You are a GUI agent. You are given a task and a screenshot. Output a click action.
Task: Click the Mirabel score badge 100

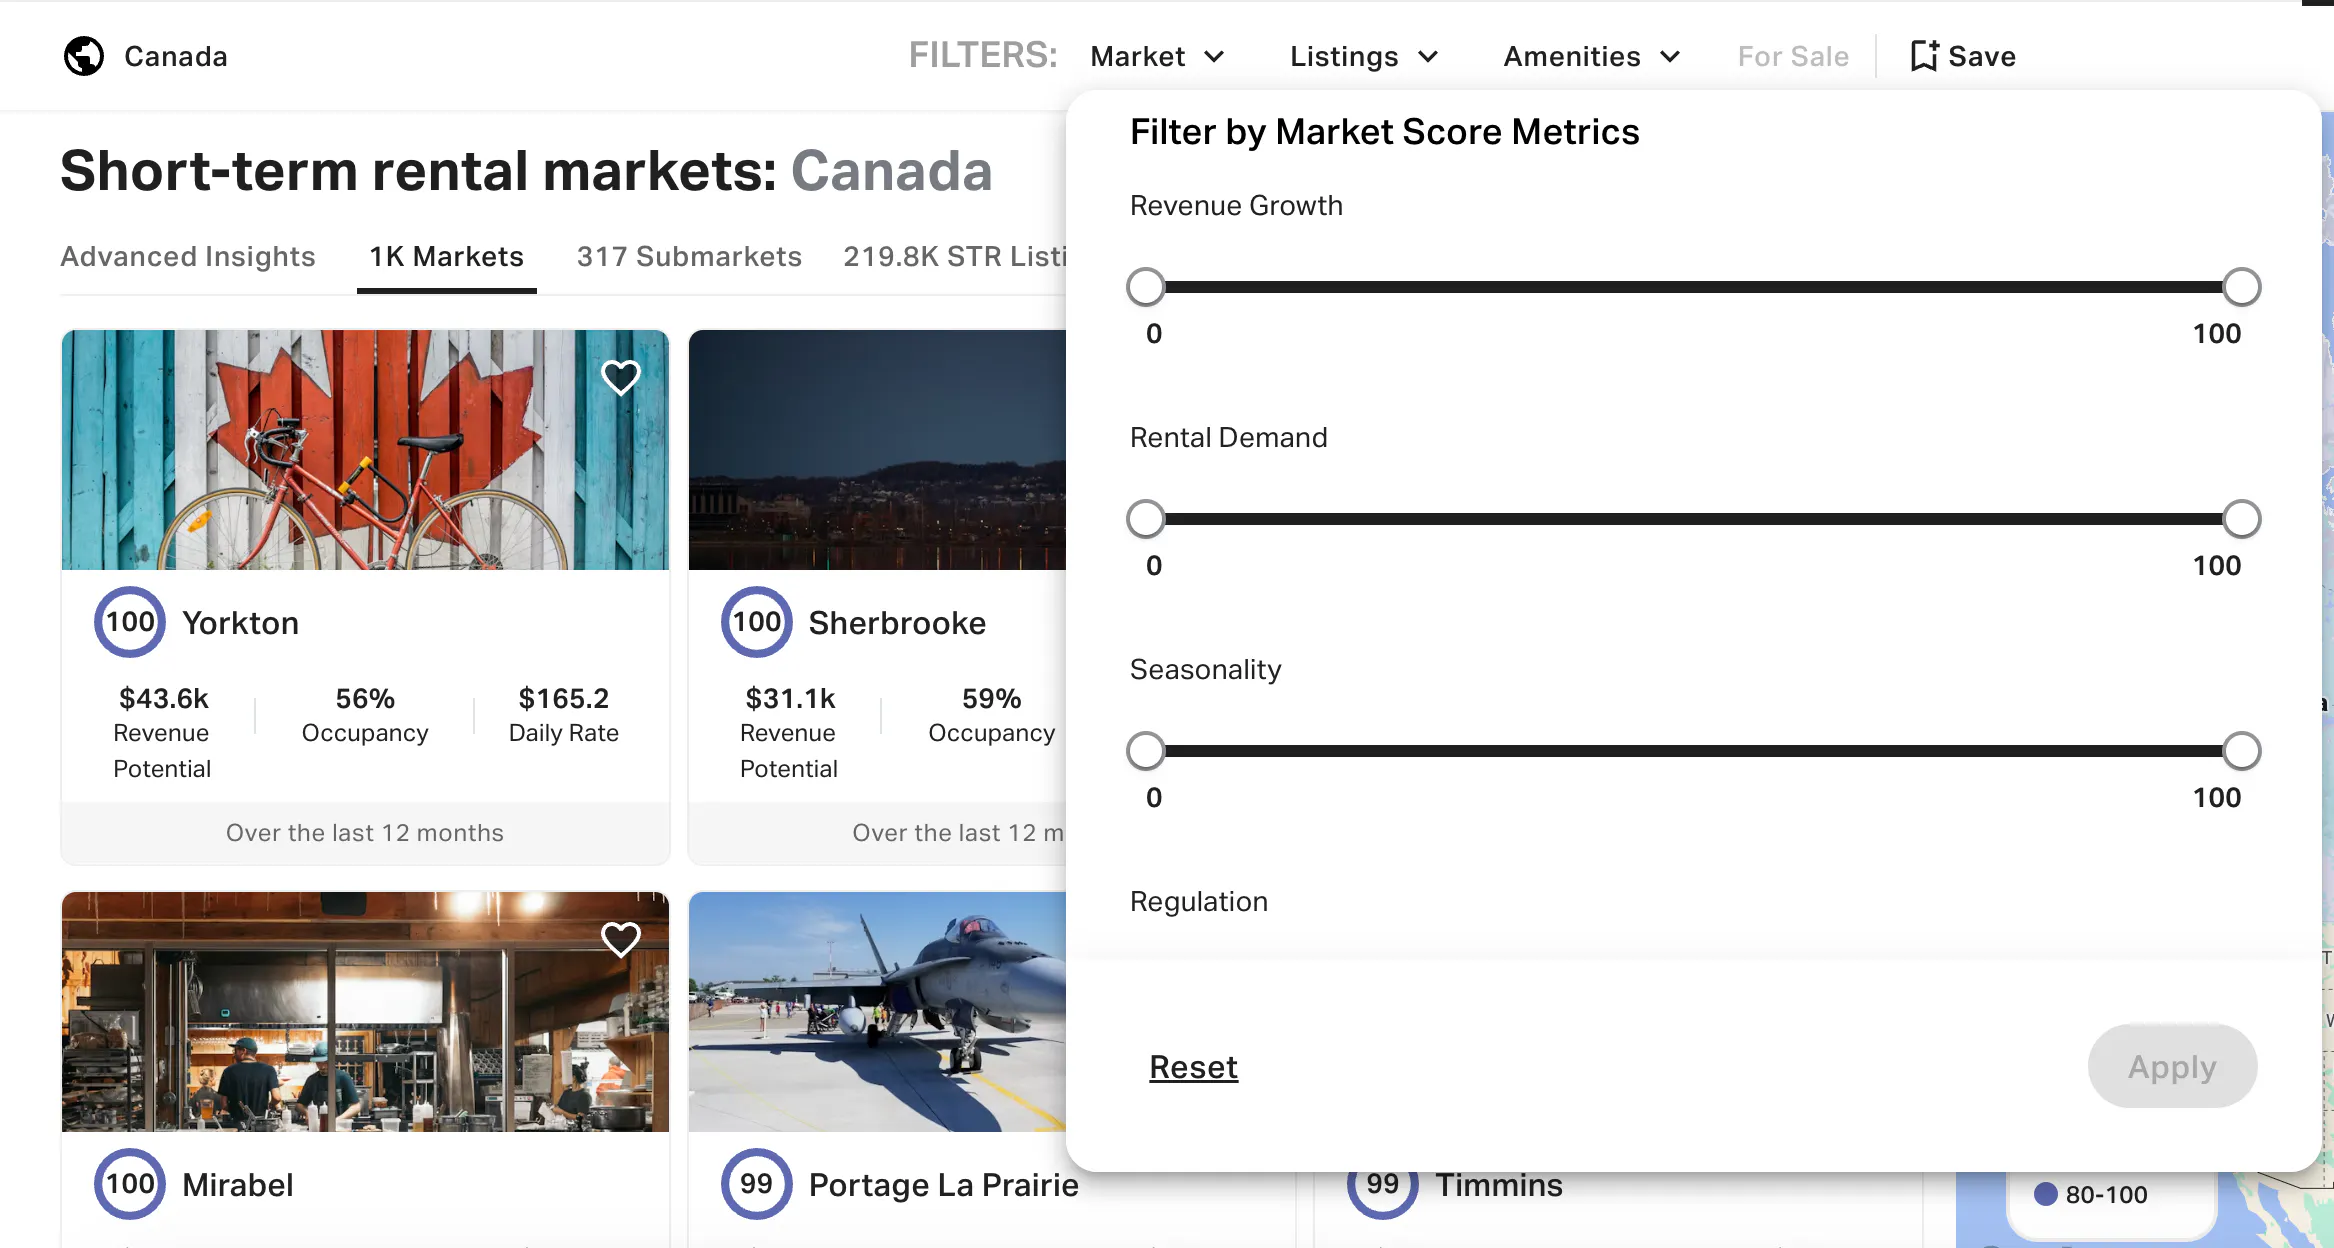(130, 1184)
